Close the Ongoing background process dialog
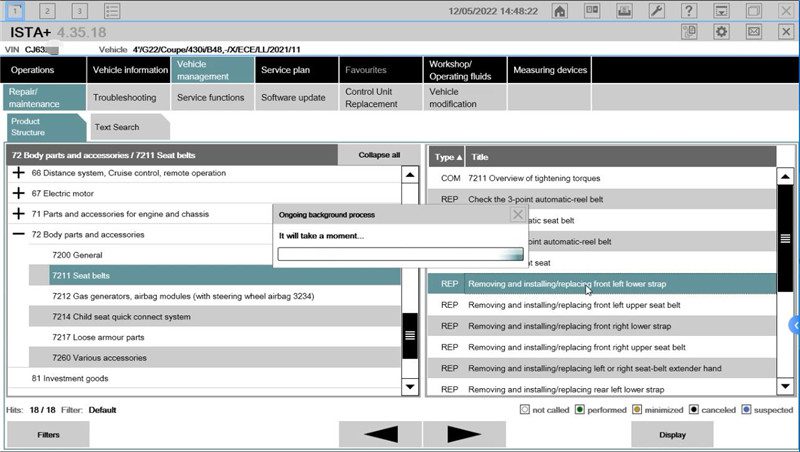800x452 pixels. 518,214
